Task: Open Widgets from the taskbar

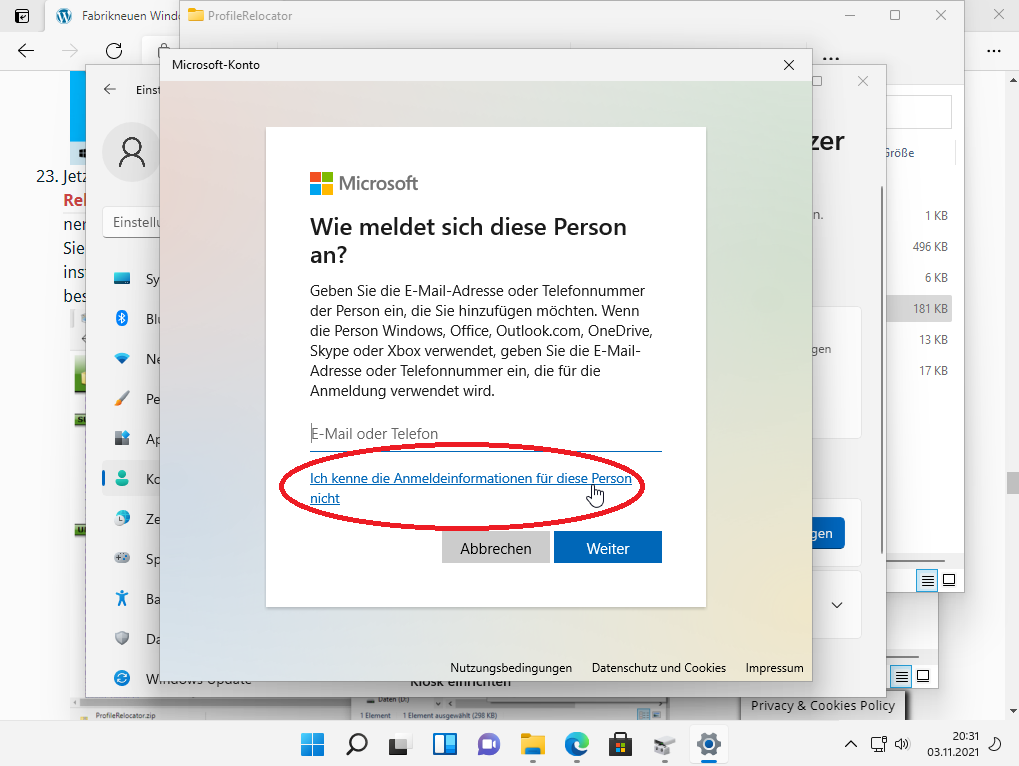Action: tap(445, 745)
